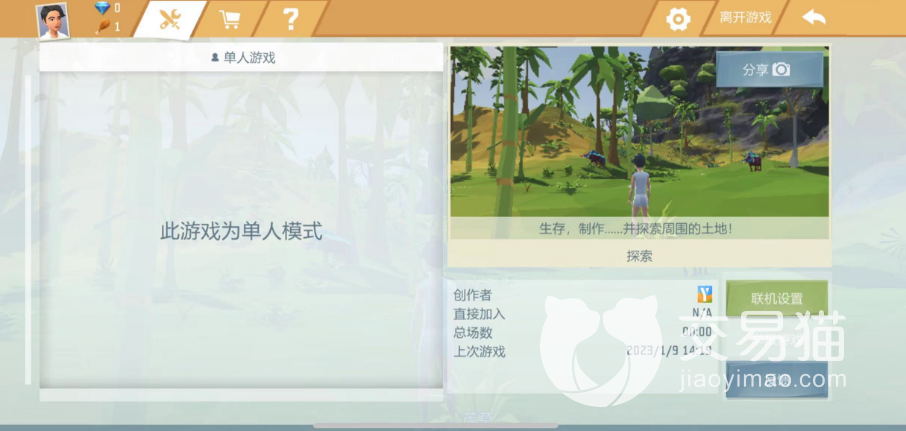Click the 单人游戏 header

(x=242, y=57)
